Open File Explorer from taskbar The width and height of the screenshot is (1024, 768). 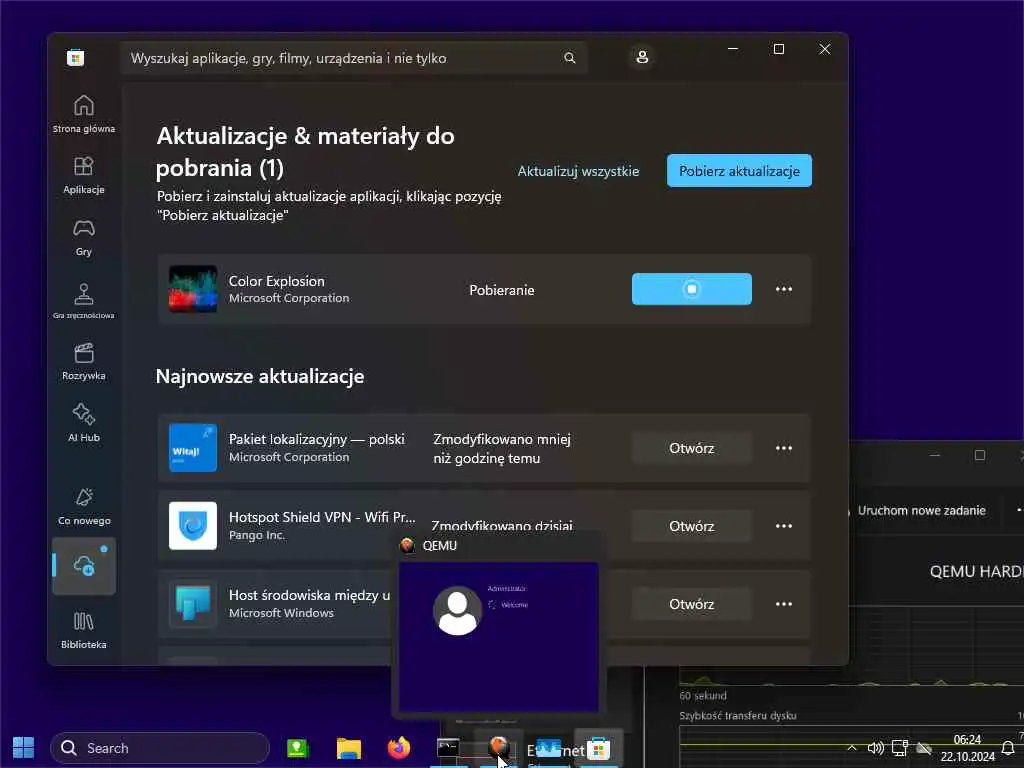[x=349, y=748]
